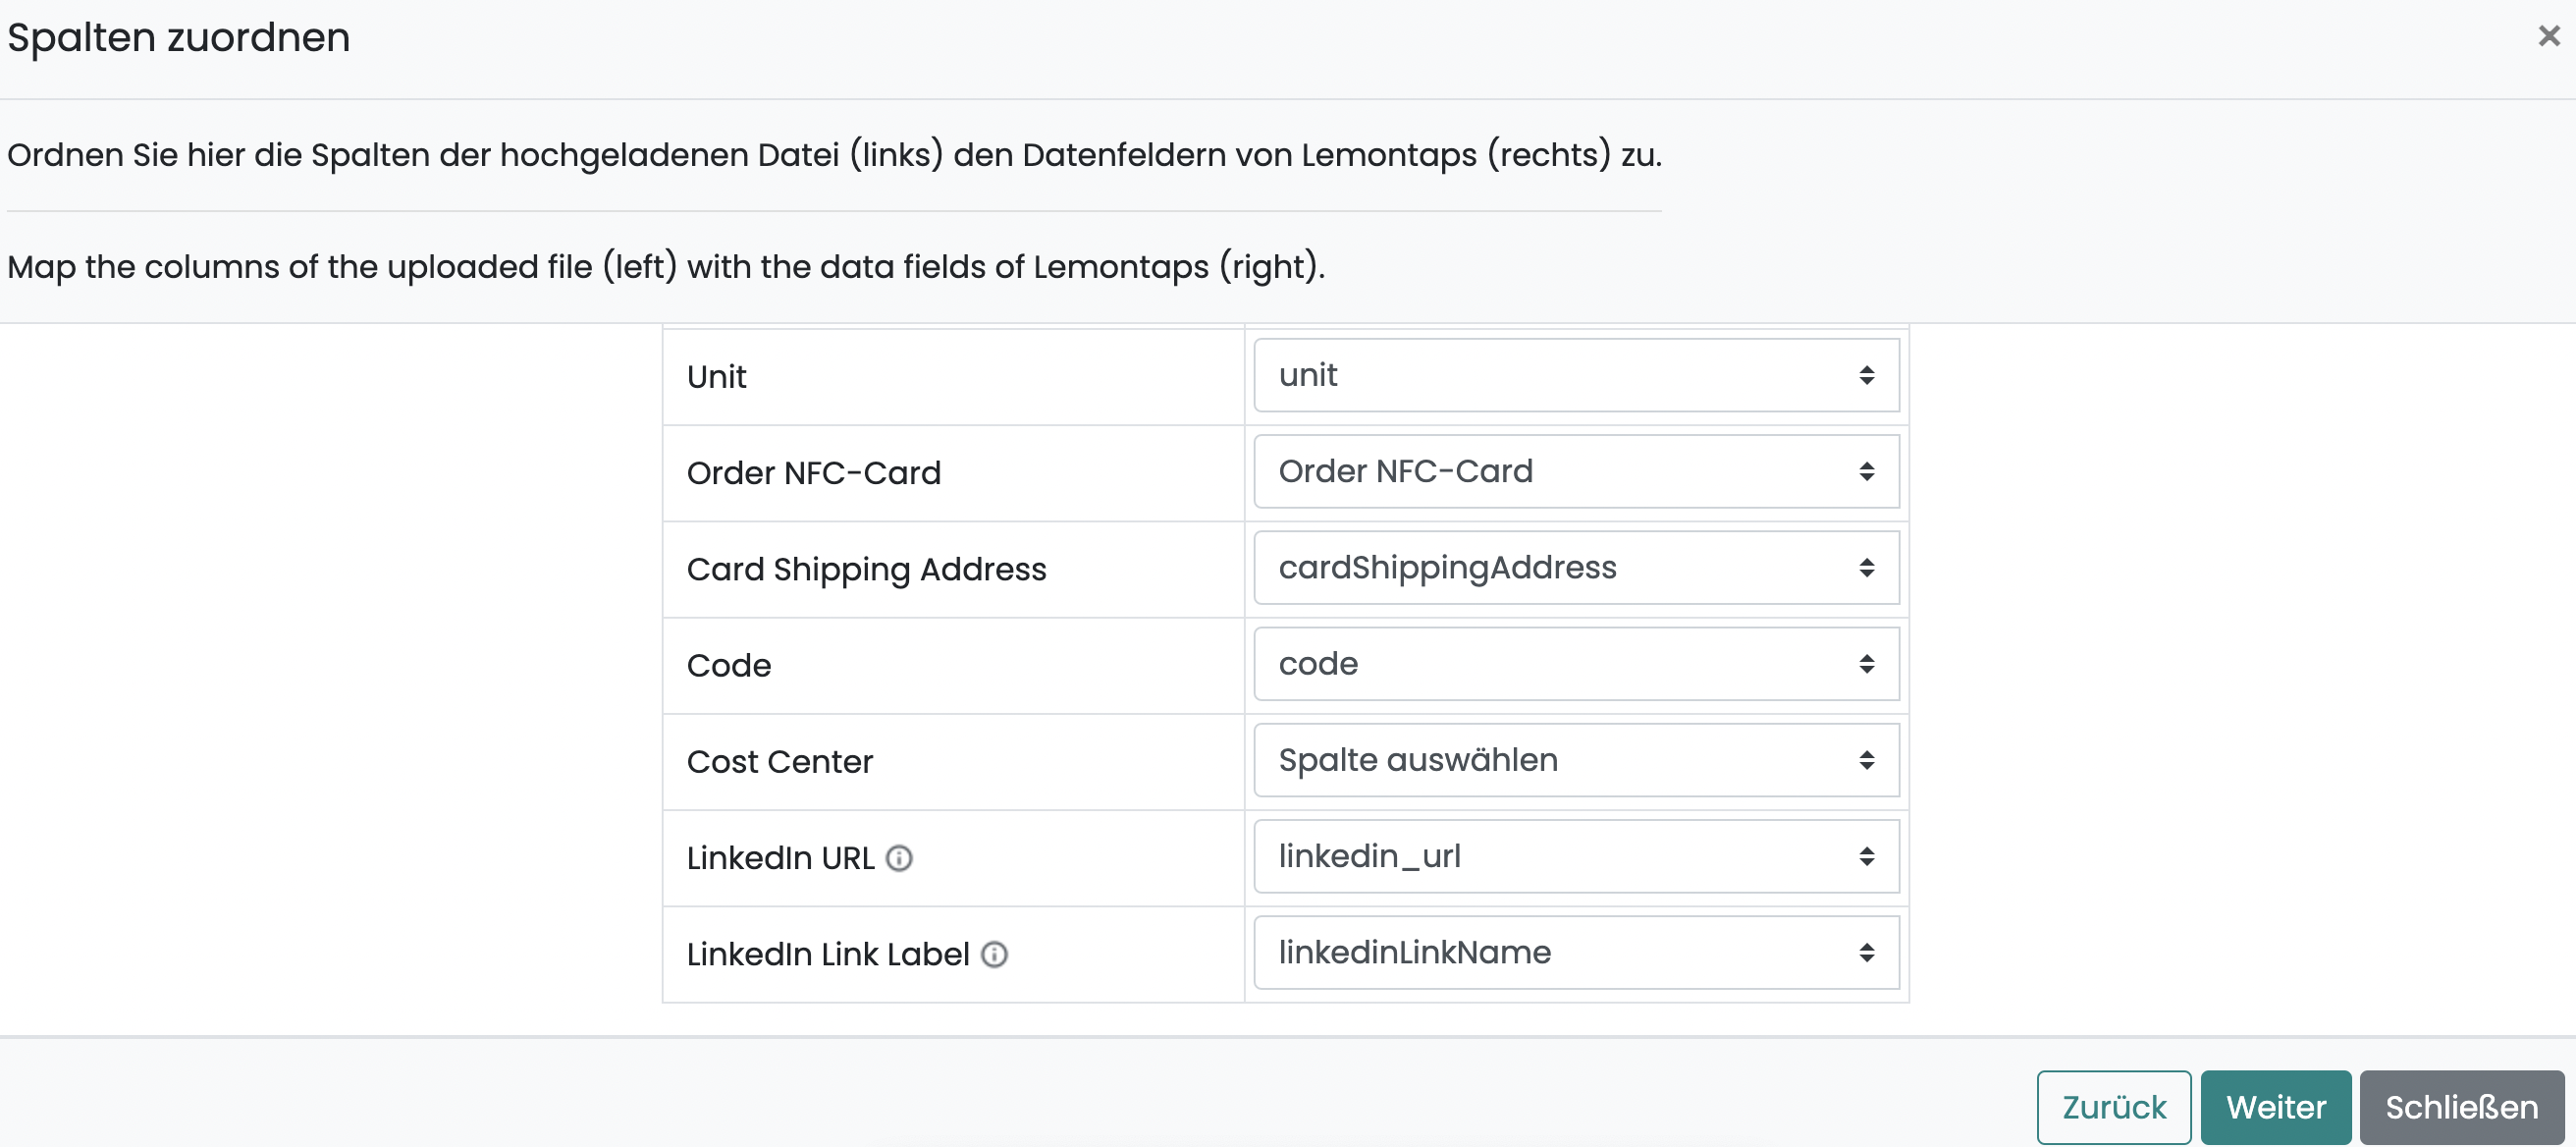The image size is (2576, 1147).
Task: Open the Order NFC-Card mapping dropdown
Action: (1576, 471)
